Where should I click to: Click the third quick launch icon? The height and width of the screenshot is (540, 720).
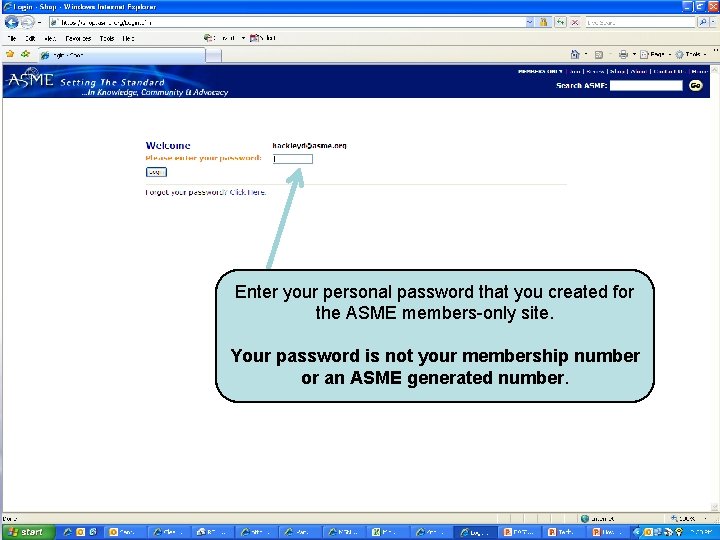click(93, 532)
